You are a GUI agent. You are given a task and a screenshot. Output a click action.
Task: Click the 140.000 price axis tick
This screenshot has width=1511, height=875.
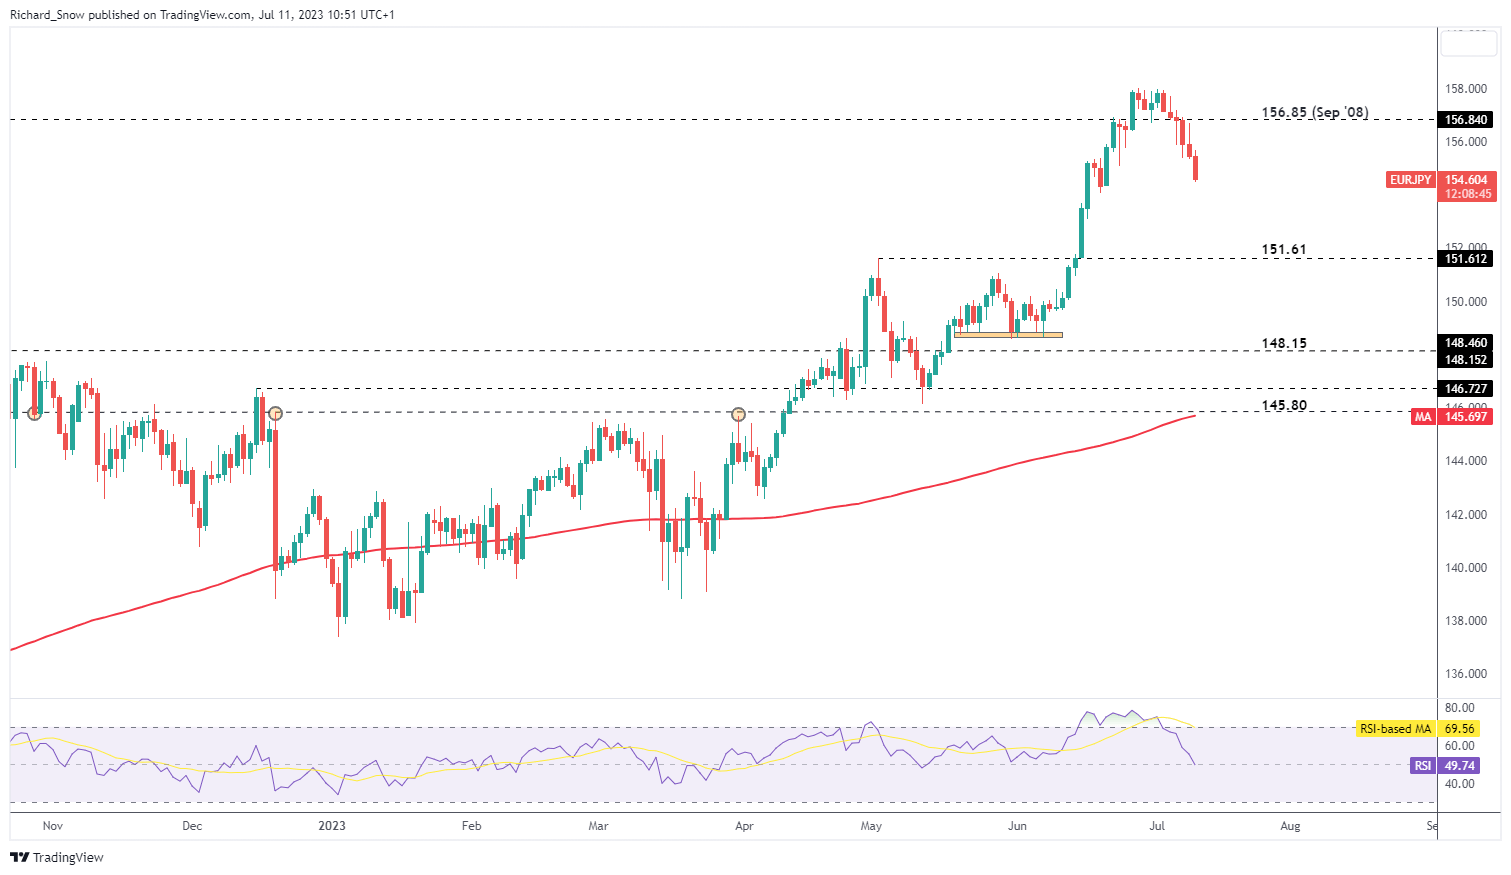(1466, 568)
